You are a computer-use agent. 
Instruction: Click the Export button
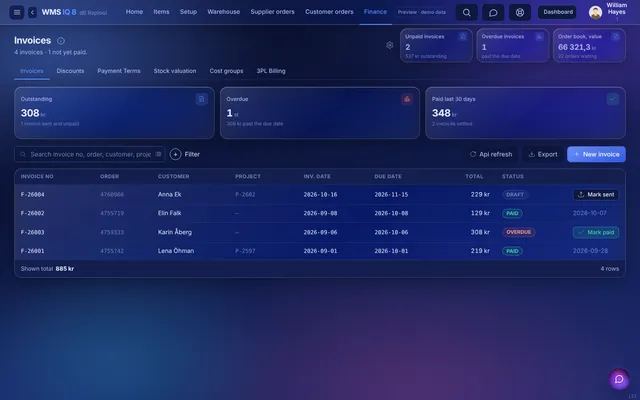(x=542, y=154)
